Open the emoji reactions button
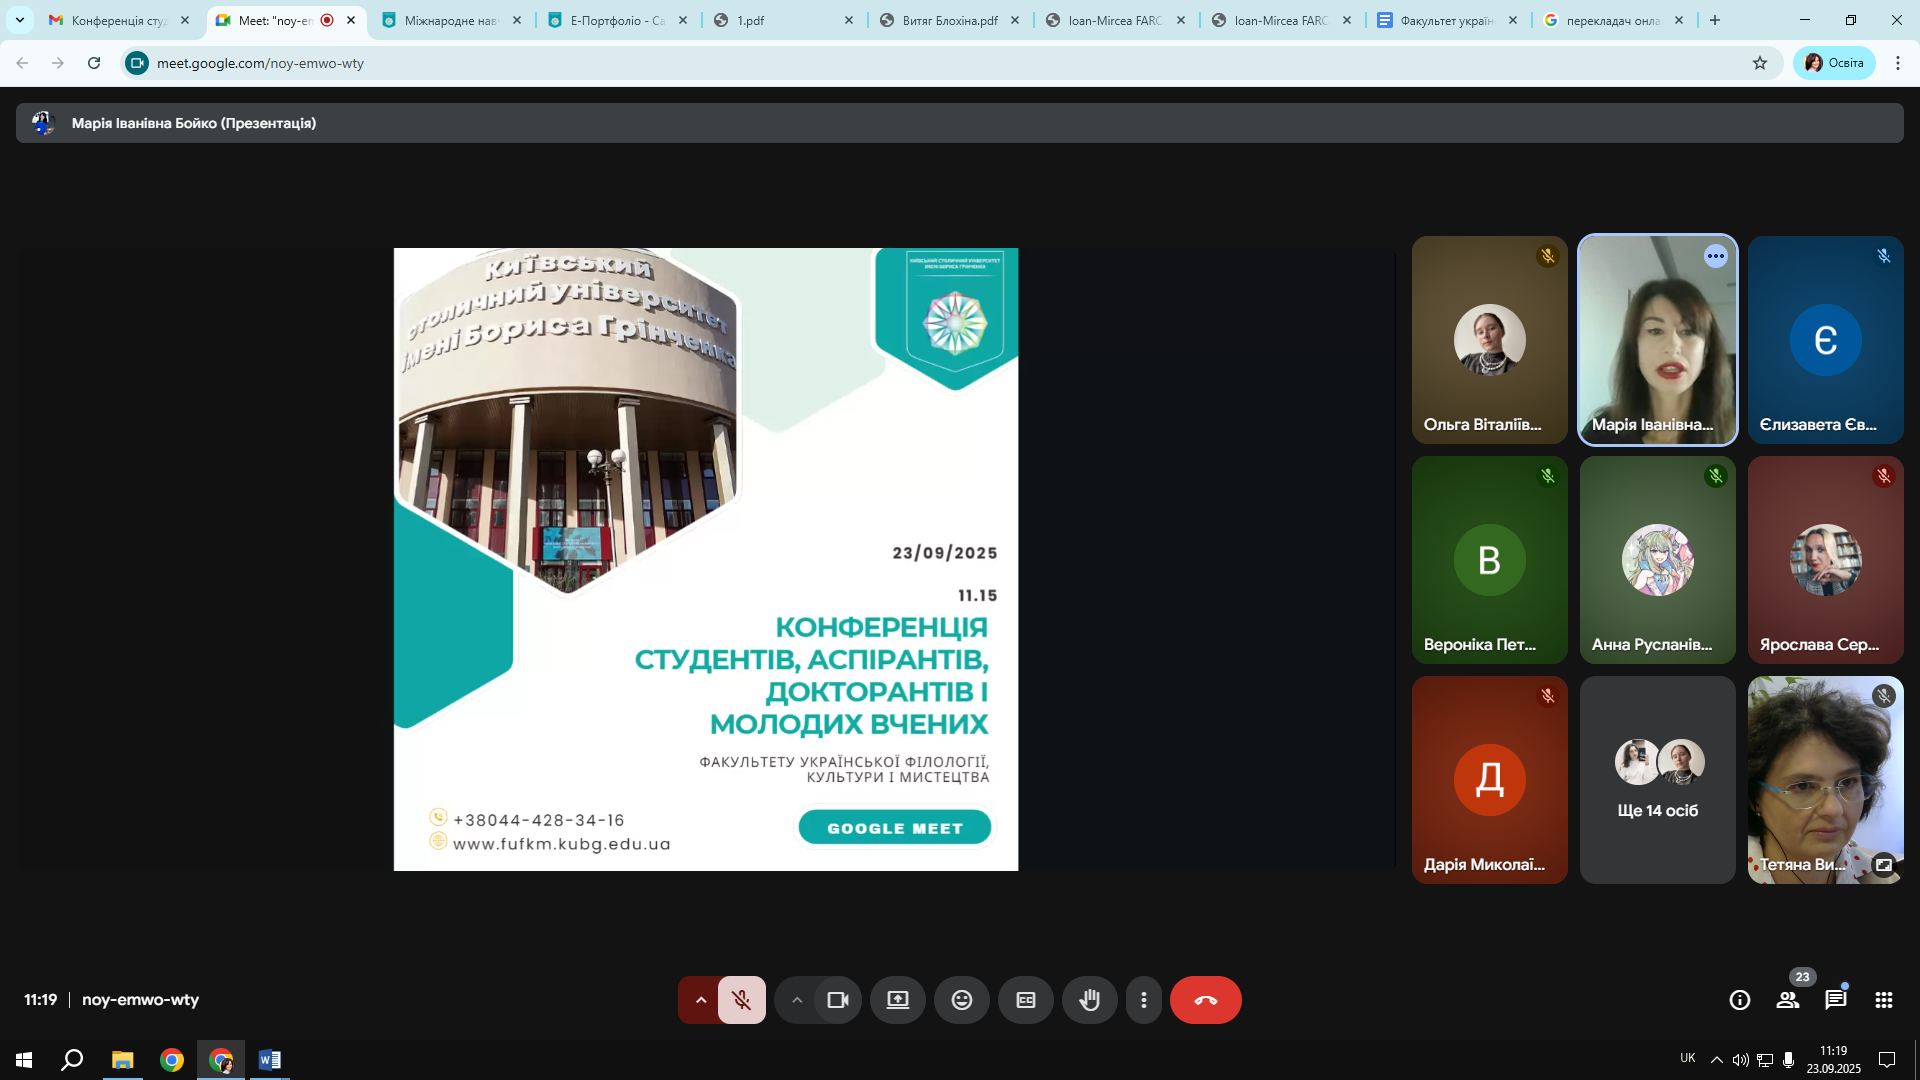Image resolution: width=1920 pixels, height=1080 pixels. pyautogui.click(x=961, y=1000)
